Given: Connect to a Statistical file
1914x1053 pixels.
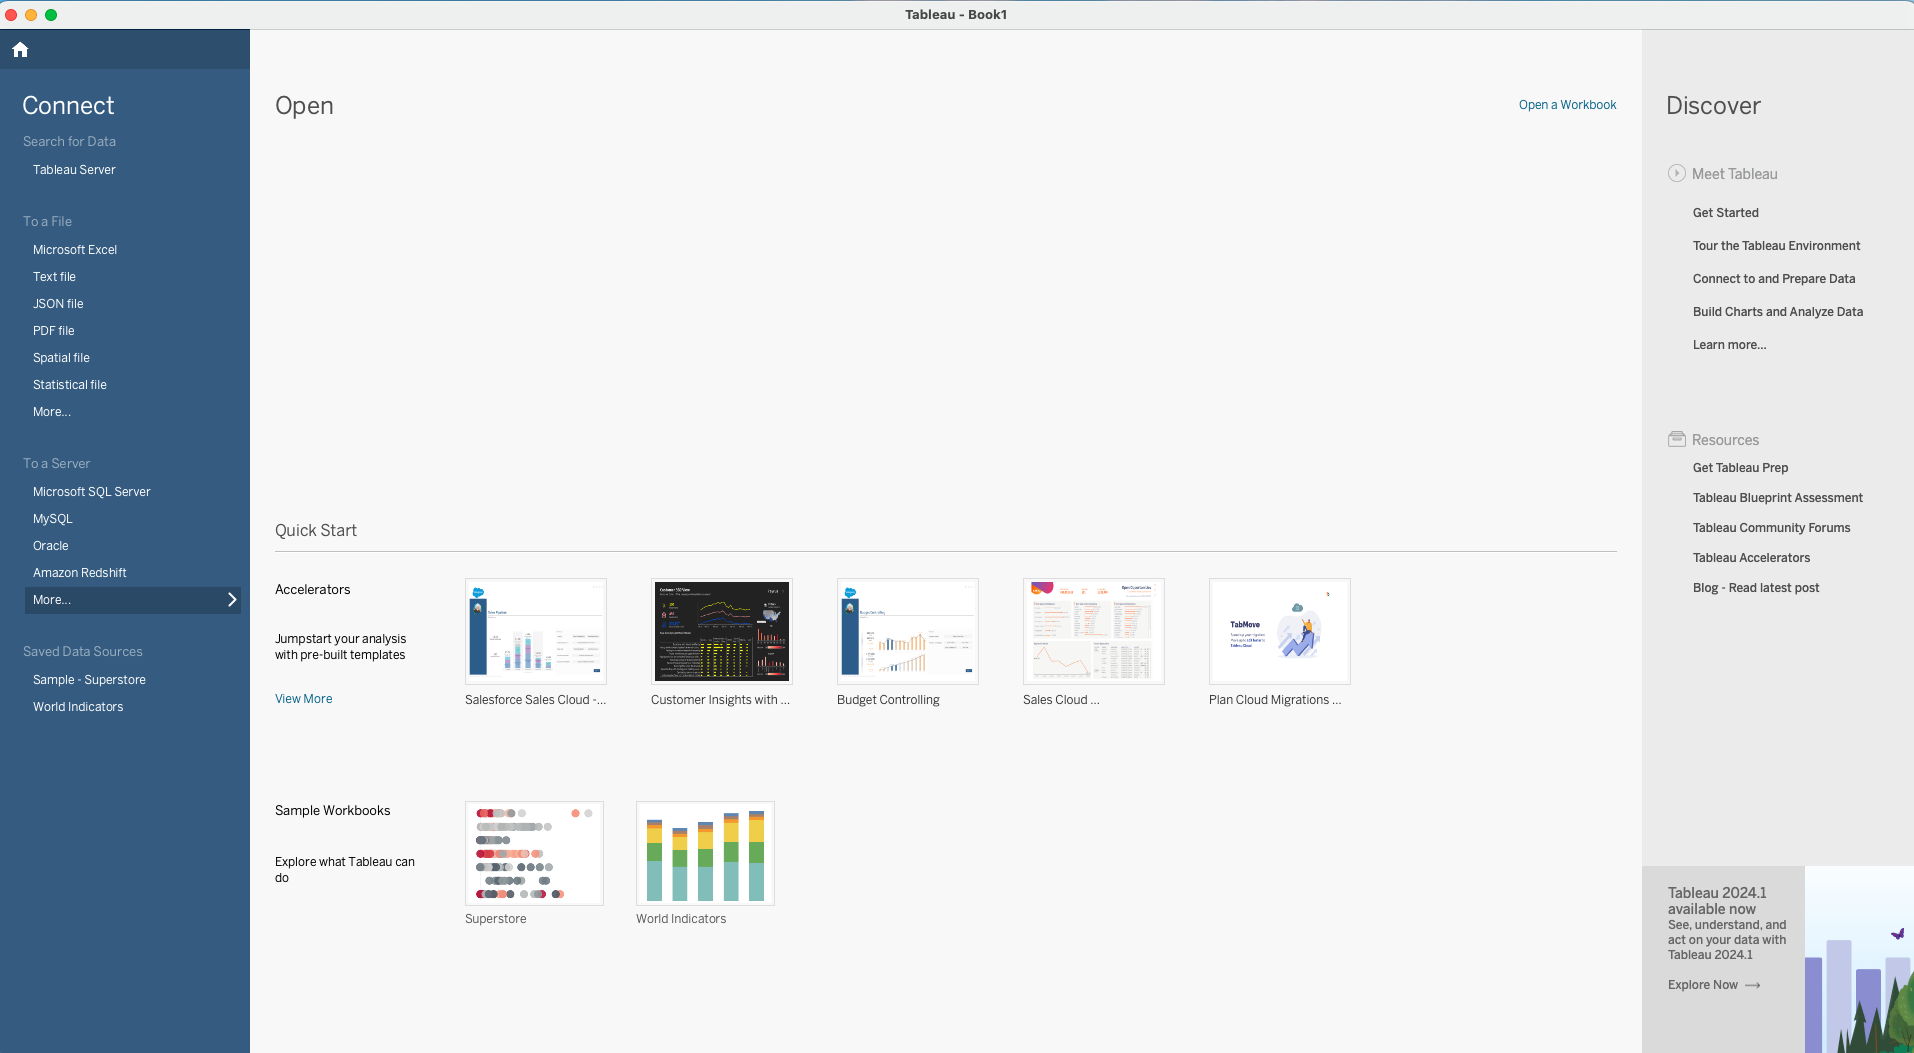Looking at the screenshot, I should (70, 385).
